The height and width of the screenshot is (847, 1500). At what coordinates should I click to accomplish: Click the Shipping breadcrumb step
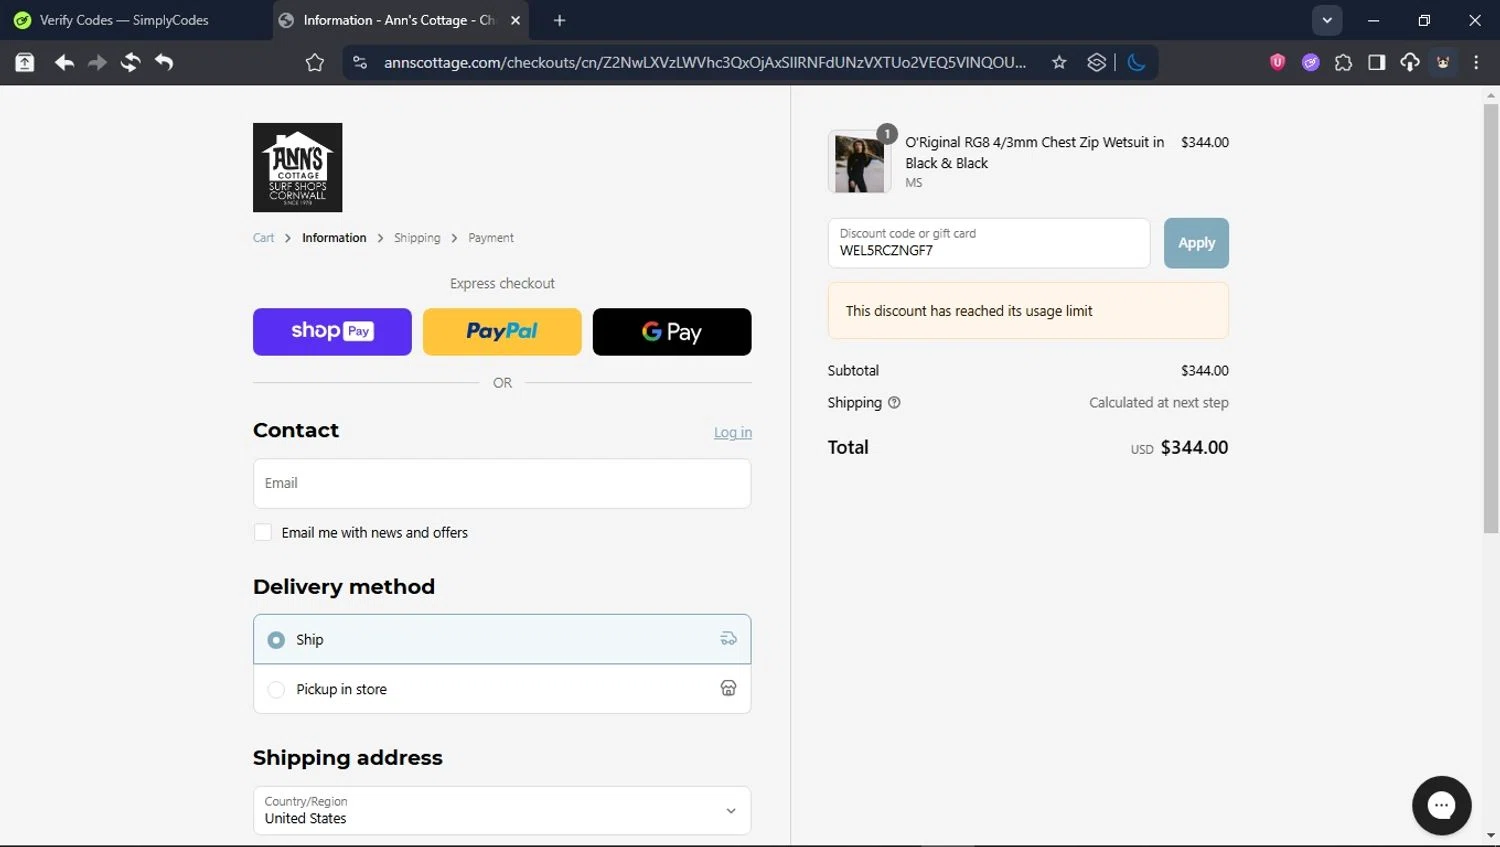417,238
